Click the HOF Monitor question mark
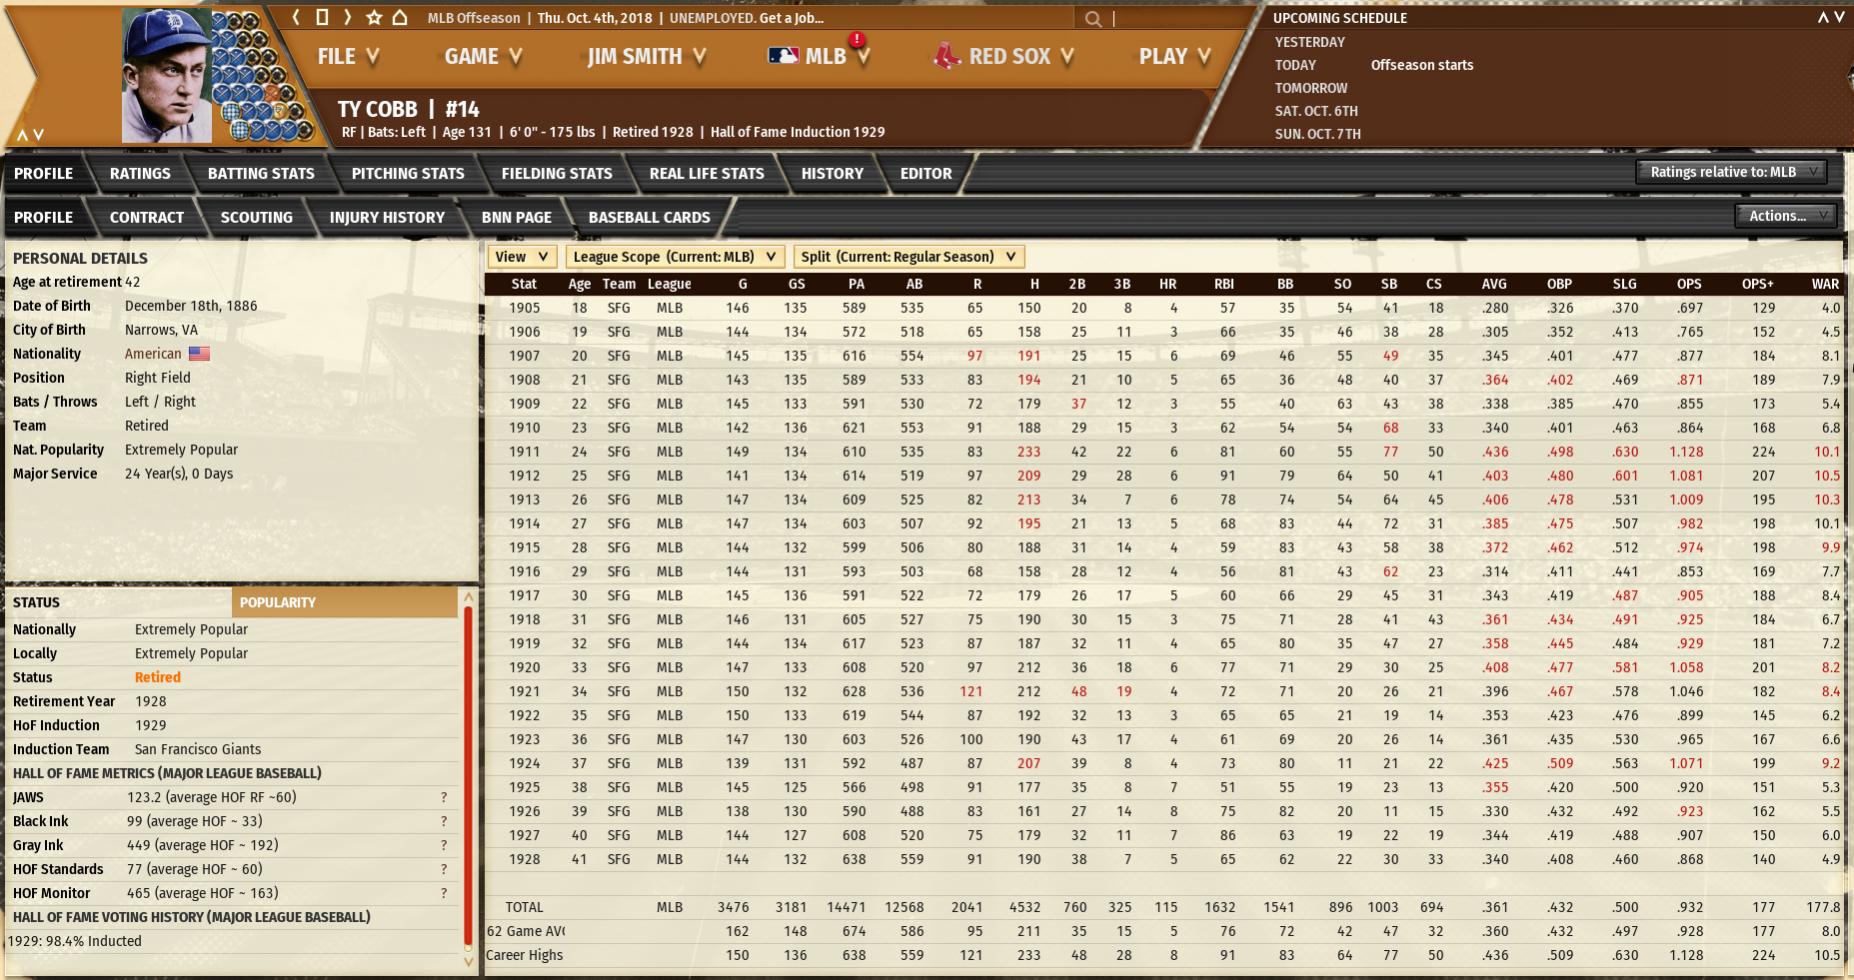 [444, 894]
